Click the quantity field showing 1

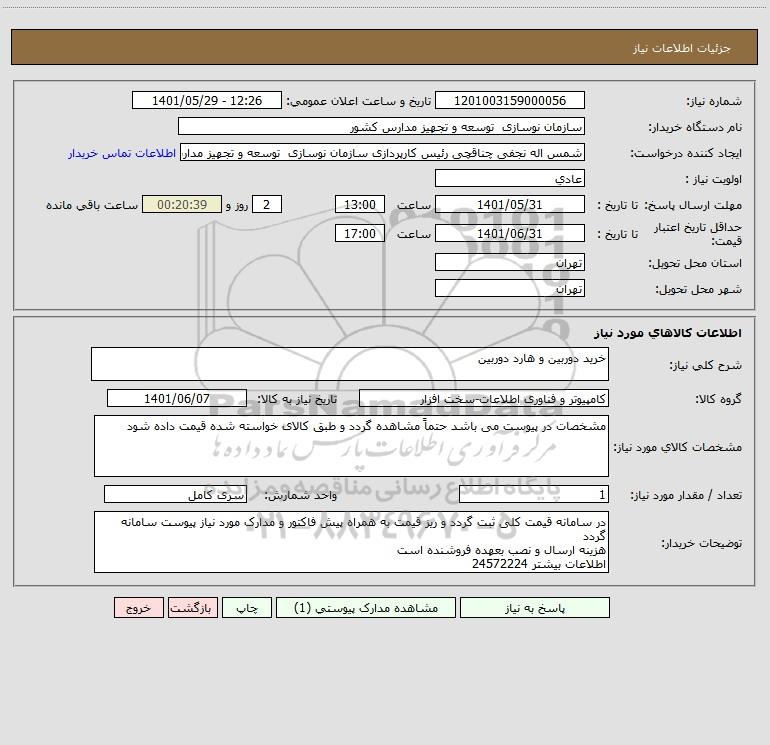click(534, 495)
